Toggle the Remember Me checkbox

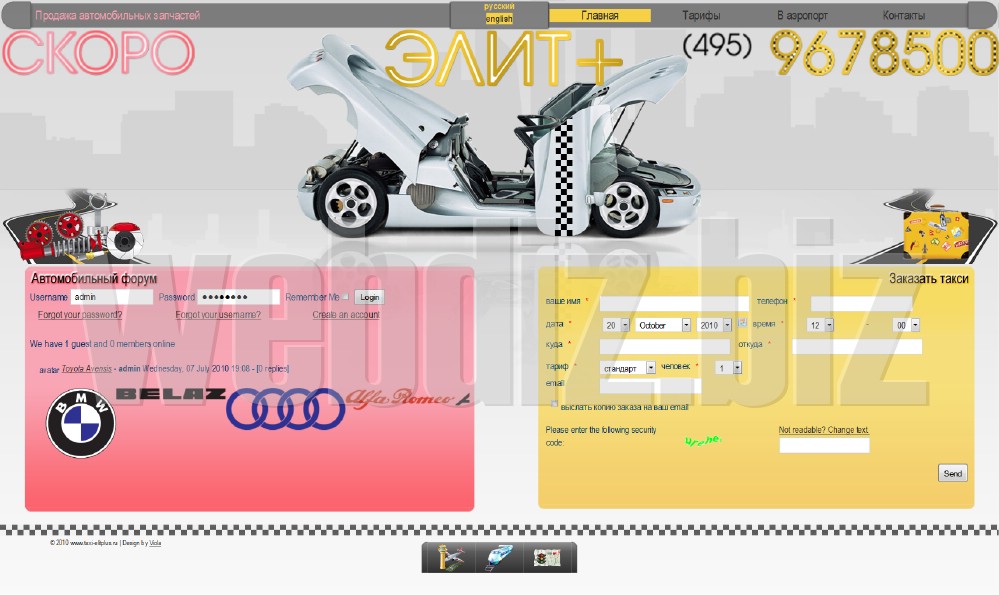pos(345,296)
